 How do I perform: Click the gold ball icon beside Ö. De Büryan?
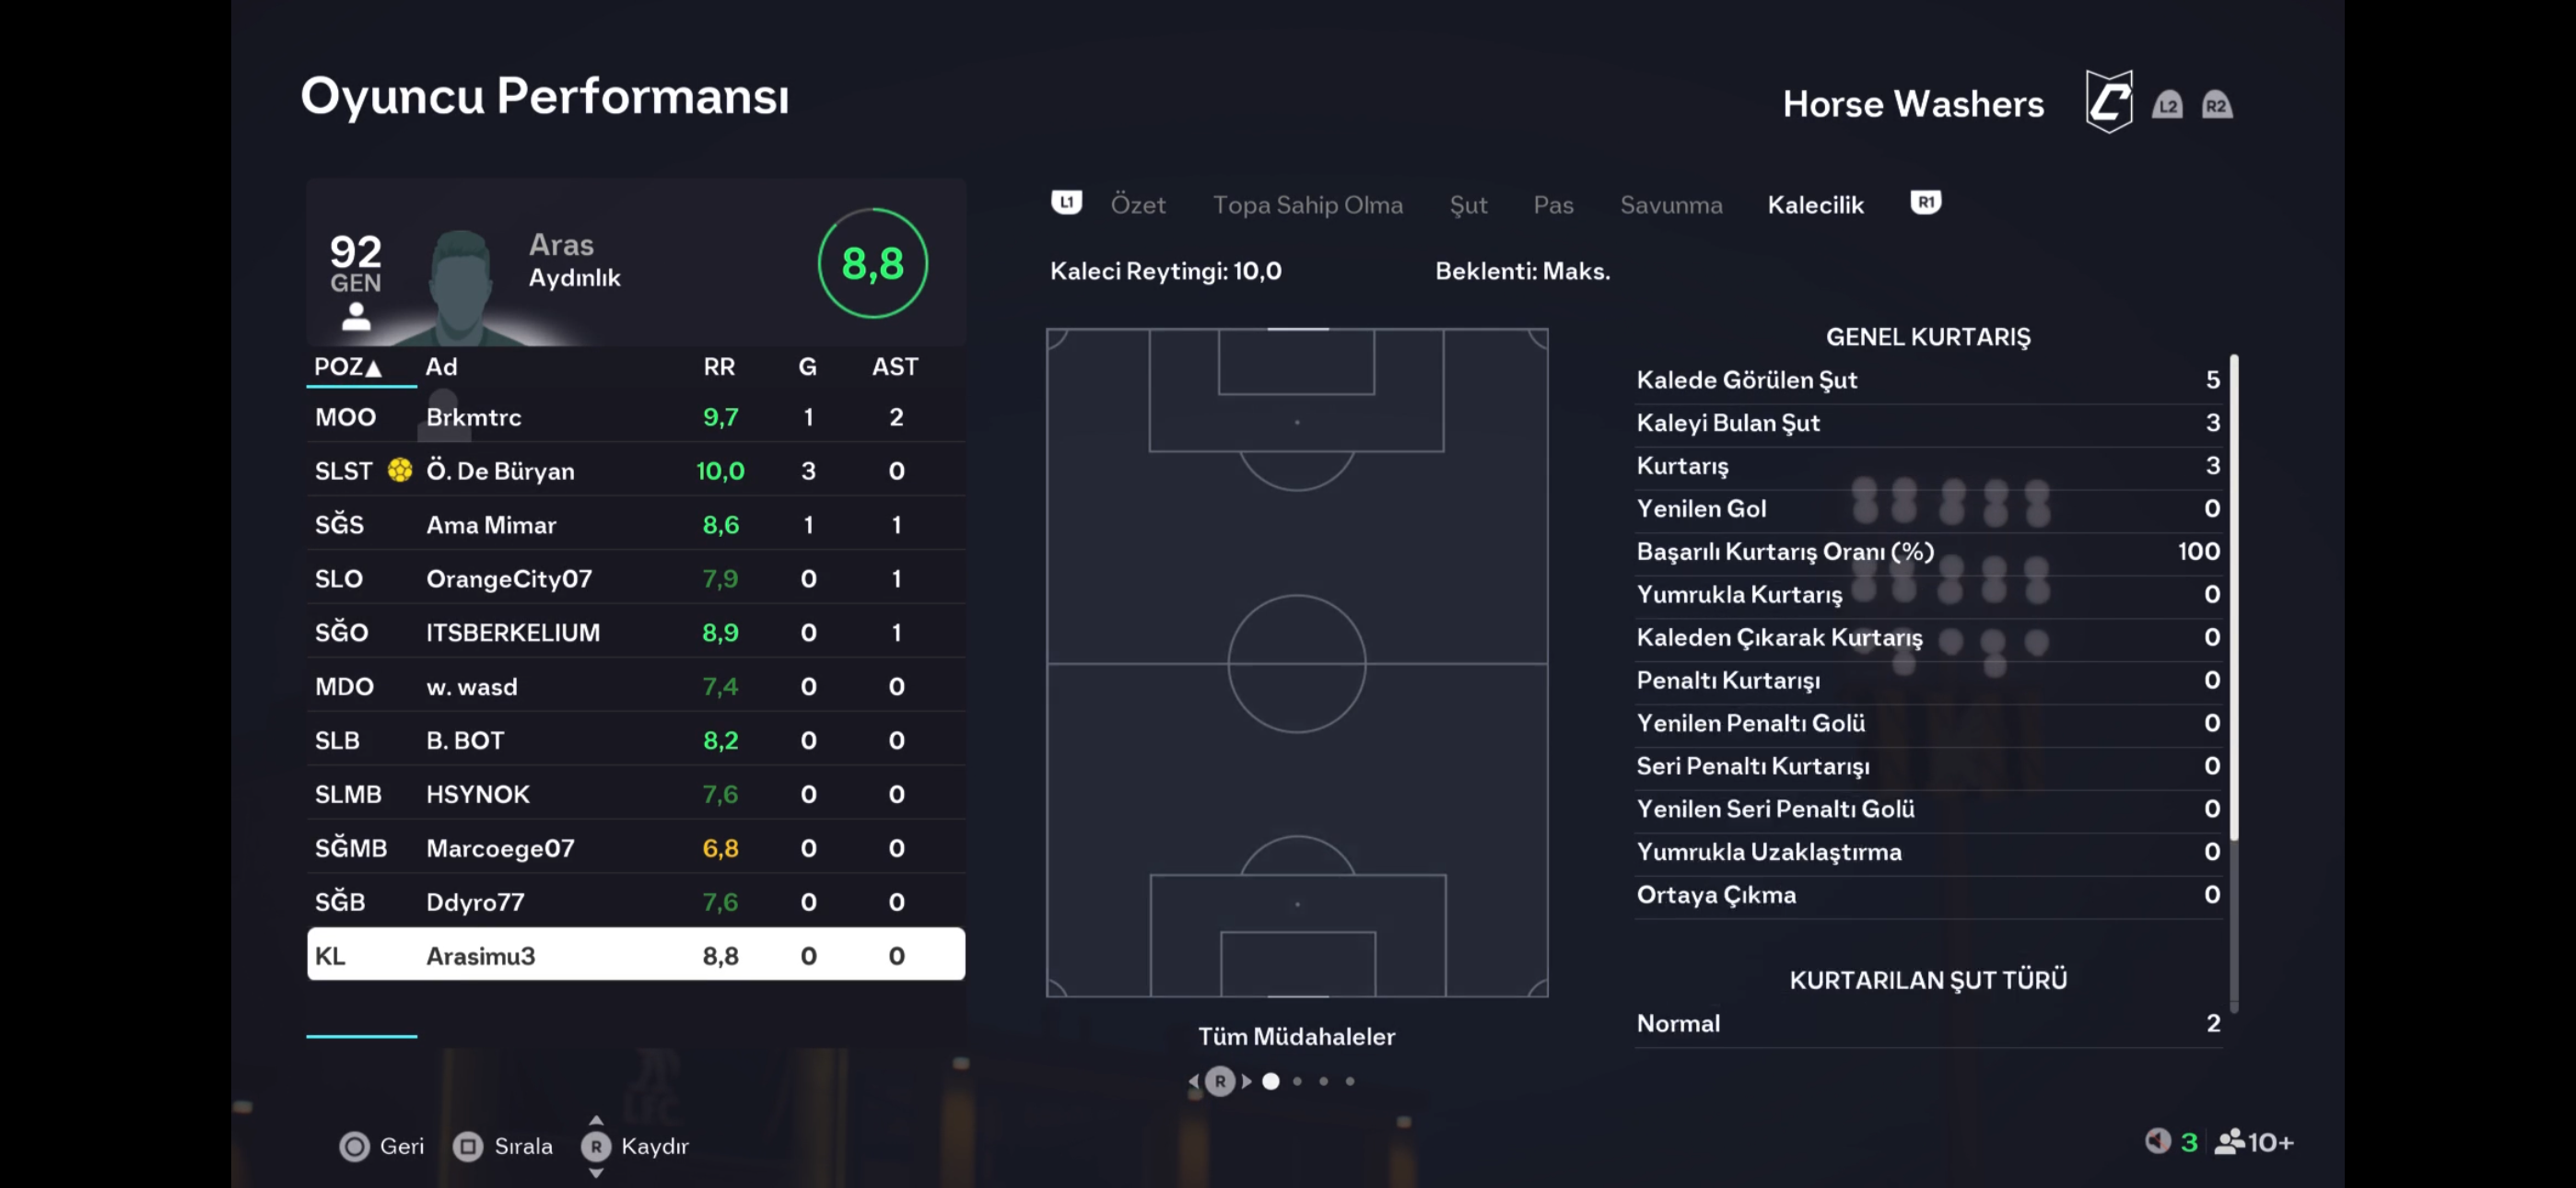coord(400,470)
